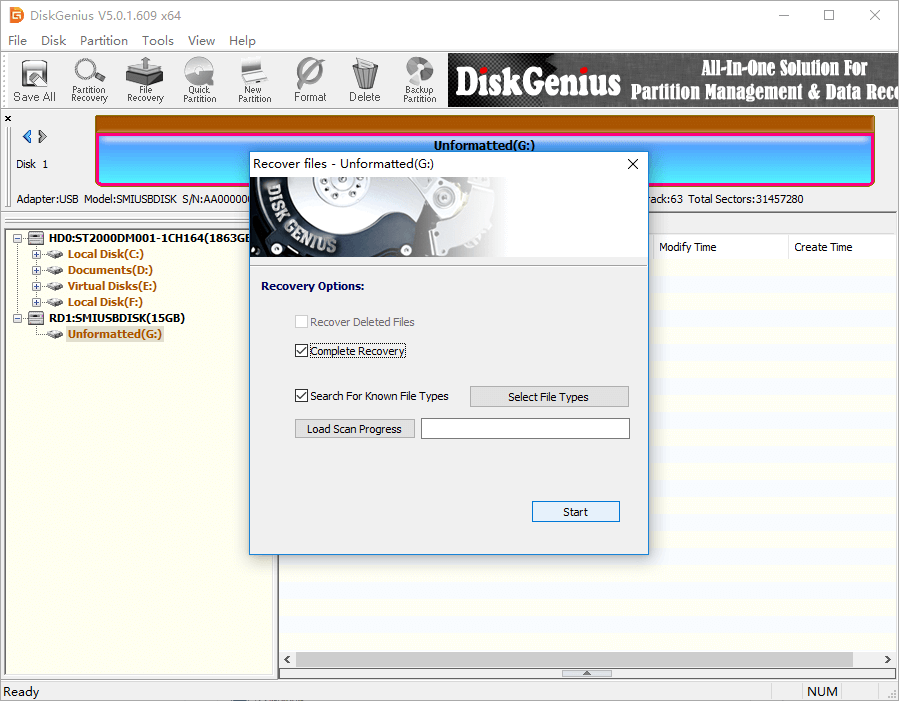Collapse the RD1 USB disk node
This screenshot has height=701, width=899.
click(x=18, y=318)
